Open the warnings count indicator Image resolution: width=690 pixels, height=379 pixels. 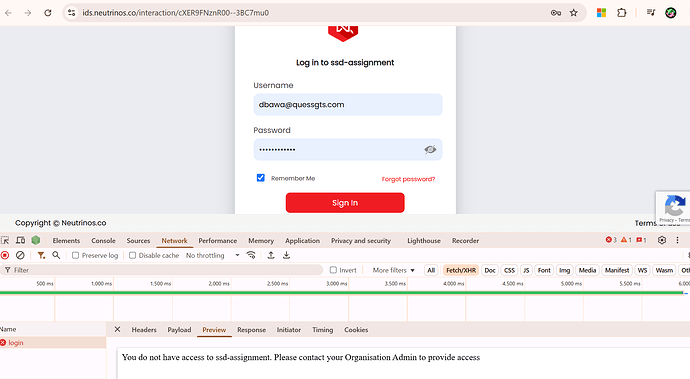point(626,240)
